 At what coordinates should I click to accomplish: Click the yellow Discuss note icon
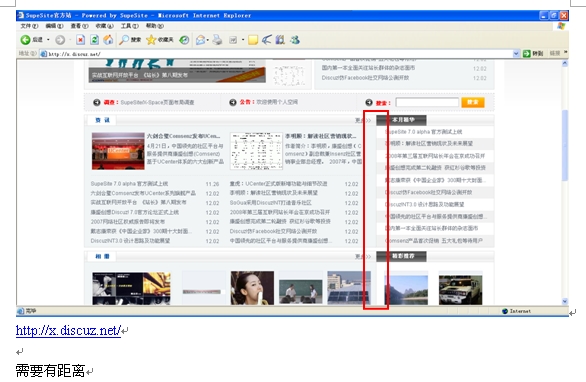point(253,40)
